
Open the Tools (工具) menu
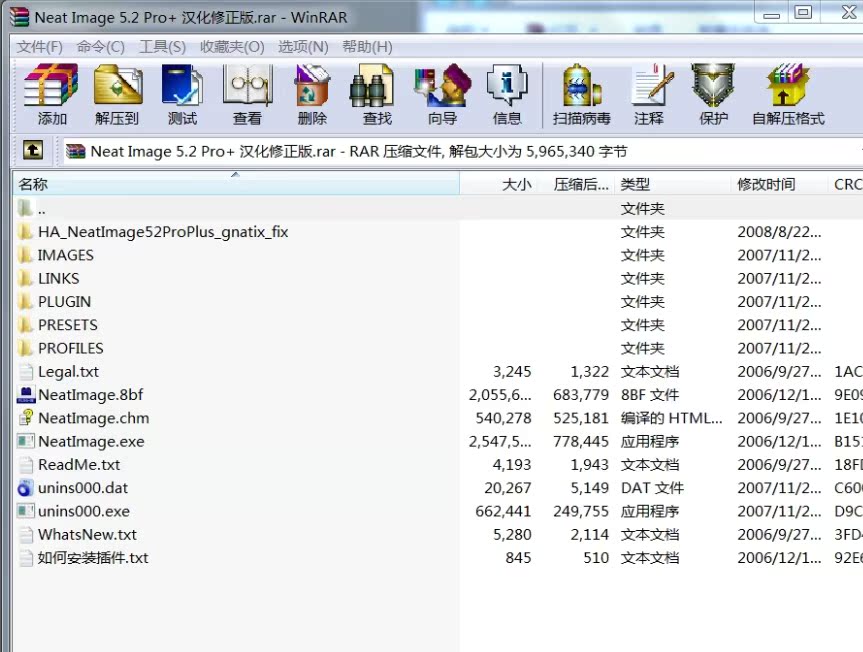coord(162,47)
